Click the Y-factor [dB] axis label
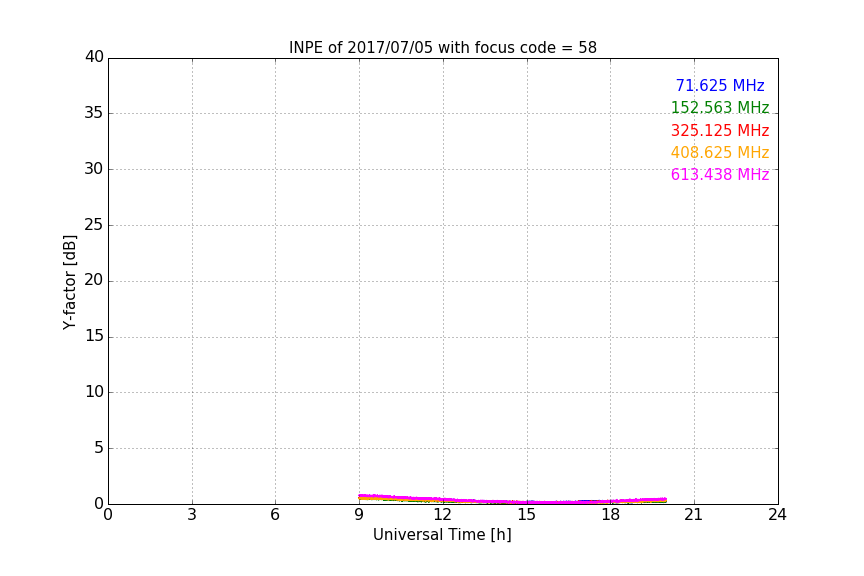 coord(69,282)
